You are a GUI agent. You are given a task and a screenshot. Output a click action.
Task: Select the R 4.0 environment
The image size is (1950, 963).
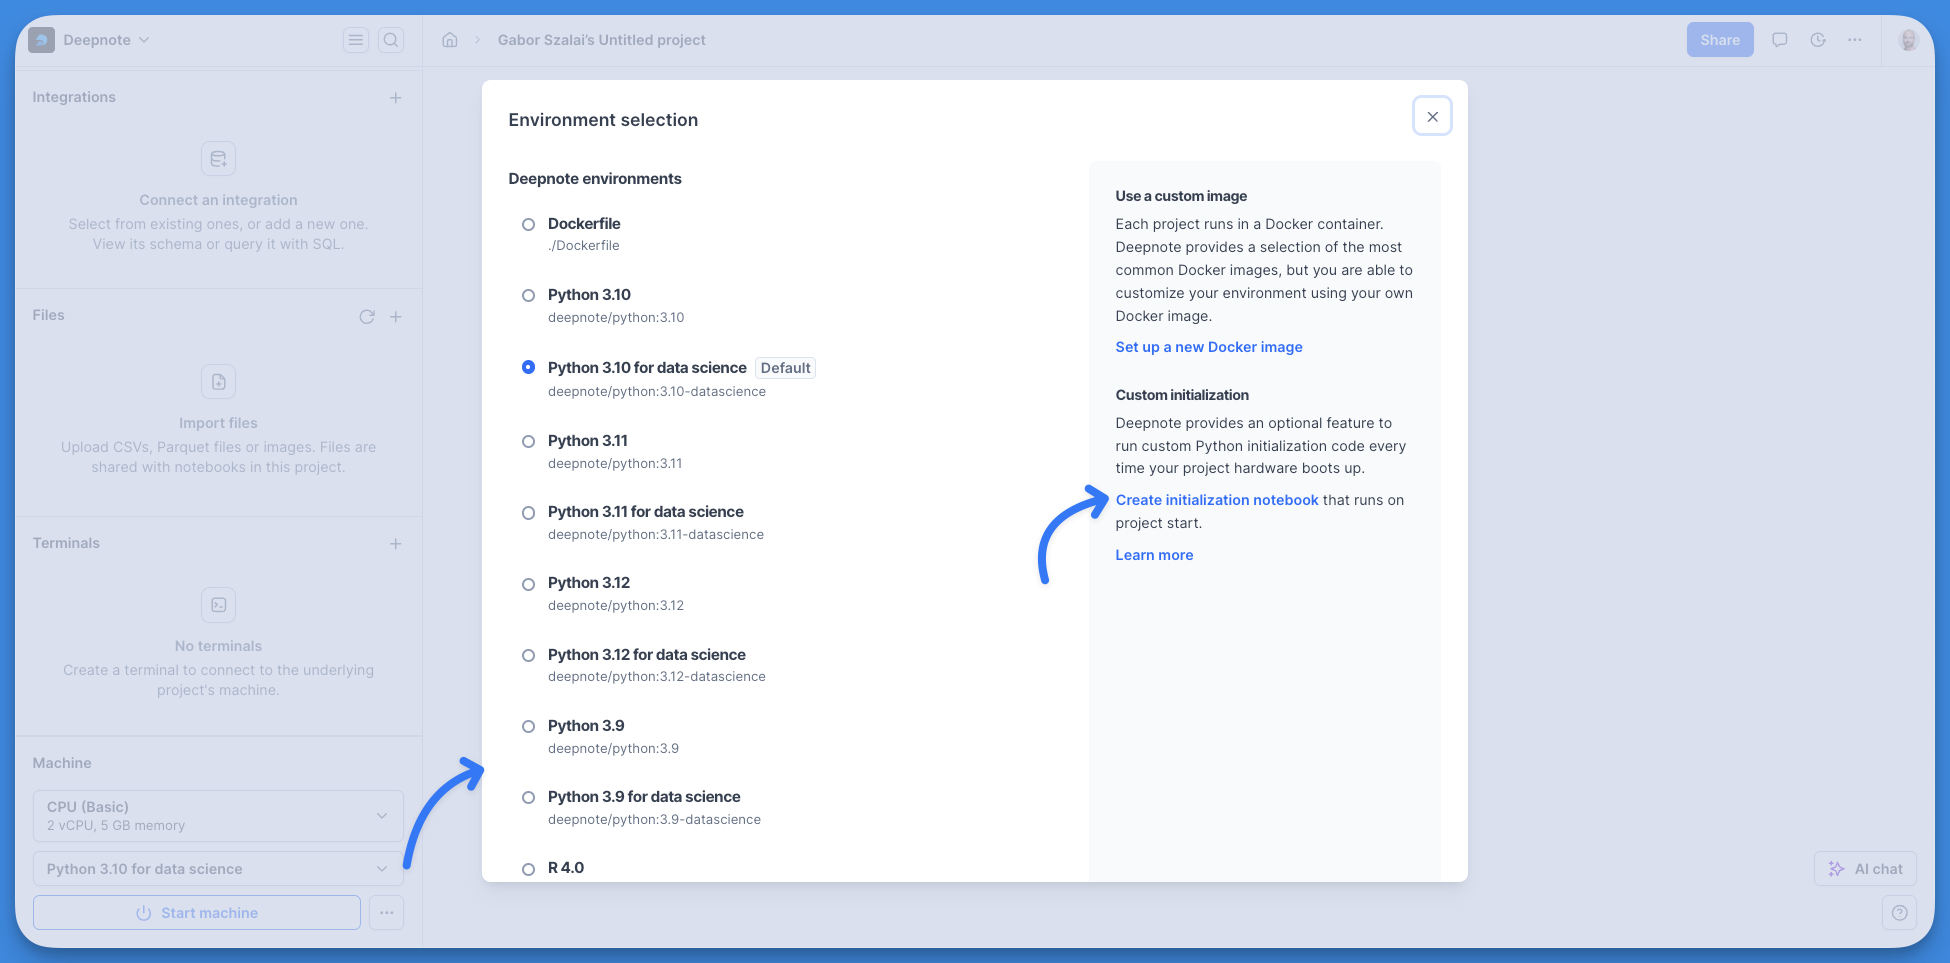pos(528,870)
